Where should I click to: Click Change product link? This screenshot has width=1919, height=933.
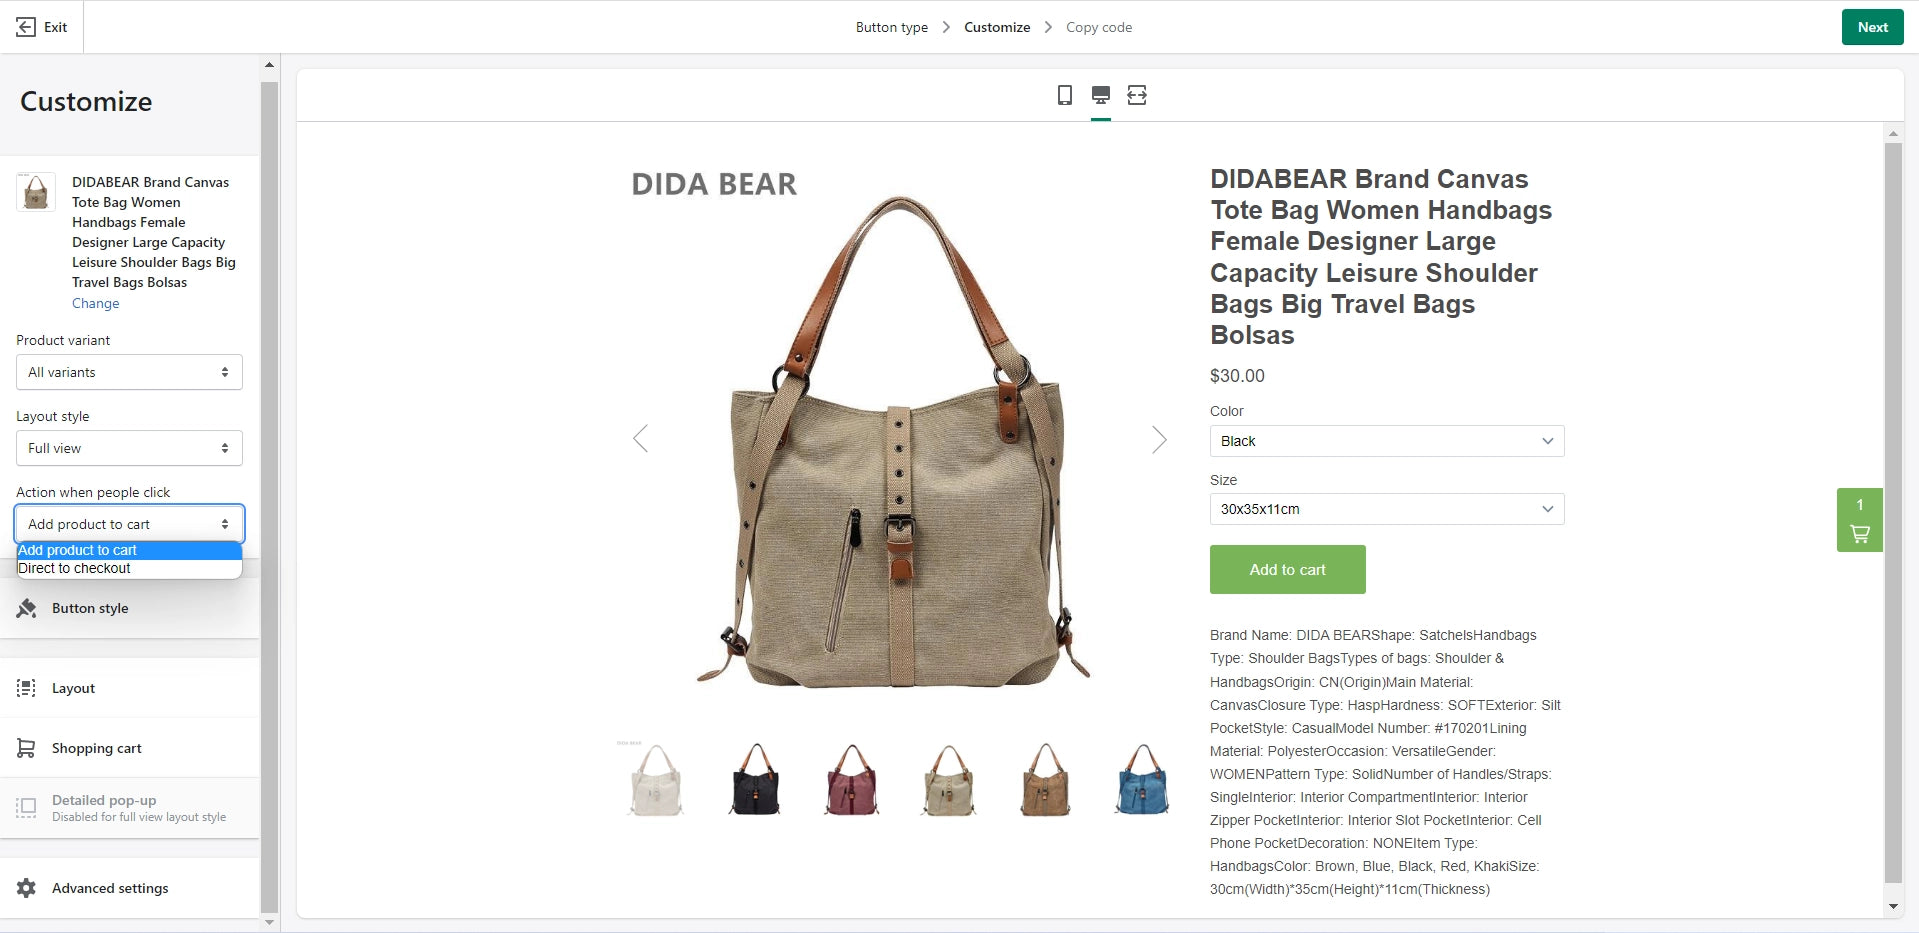96,303
